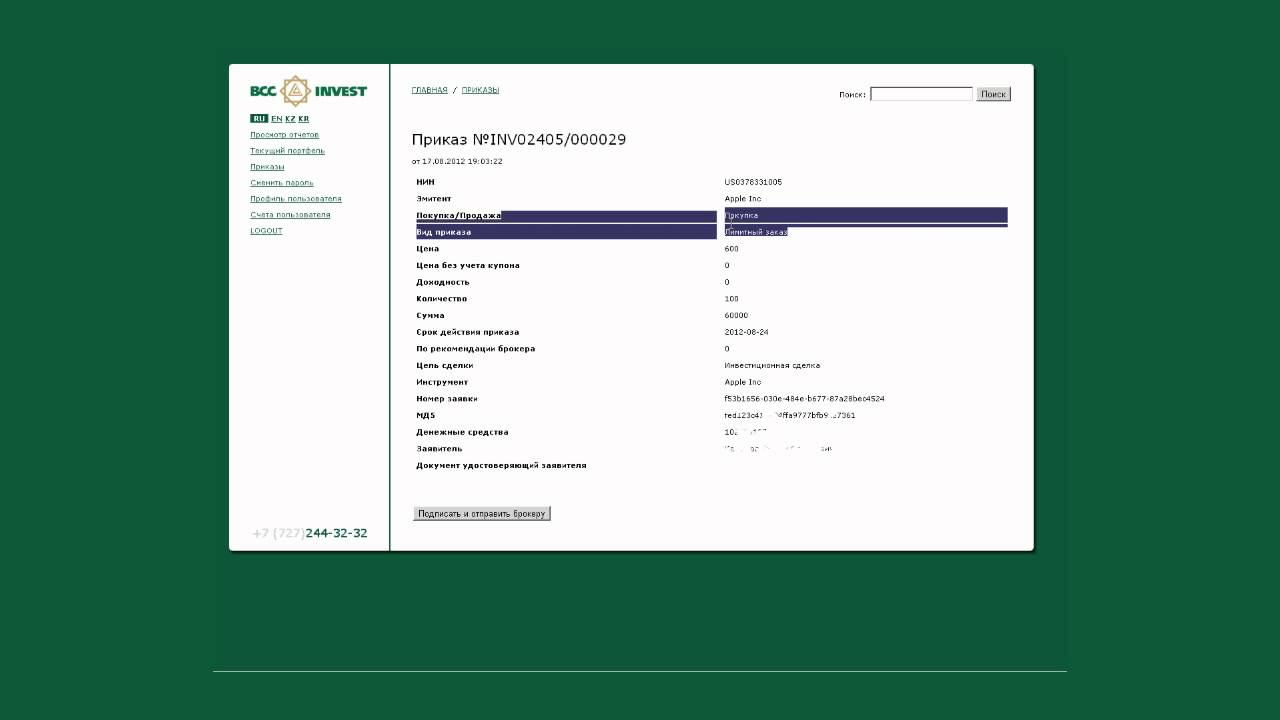Click the Сумма row label
The height and width of the screenshot is (720, 1280).
[431, 316]
